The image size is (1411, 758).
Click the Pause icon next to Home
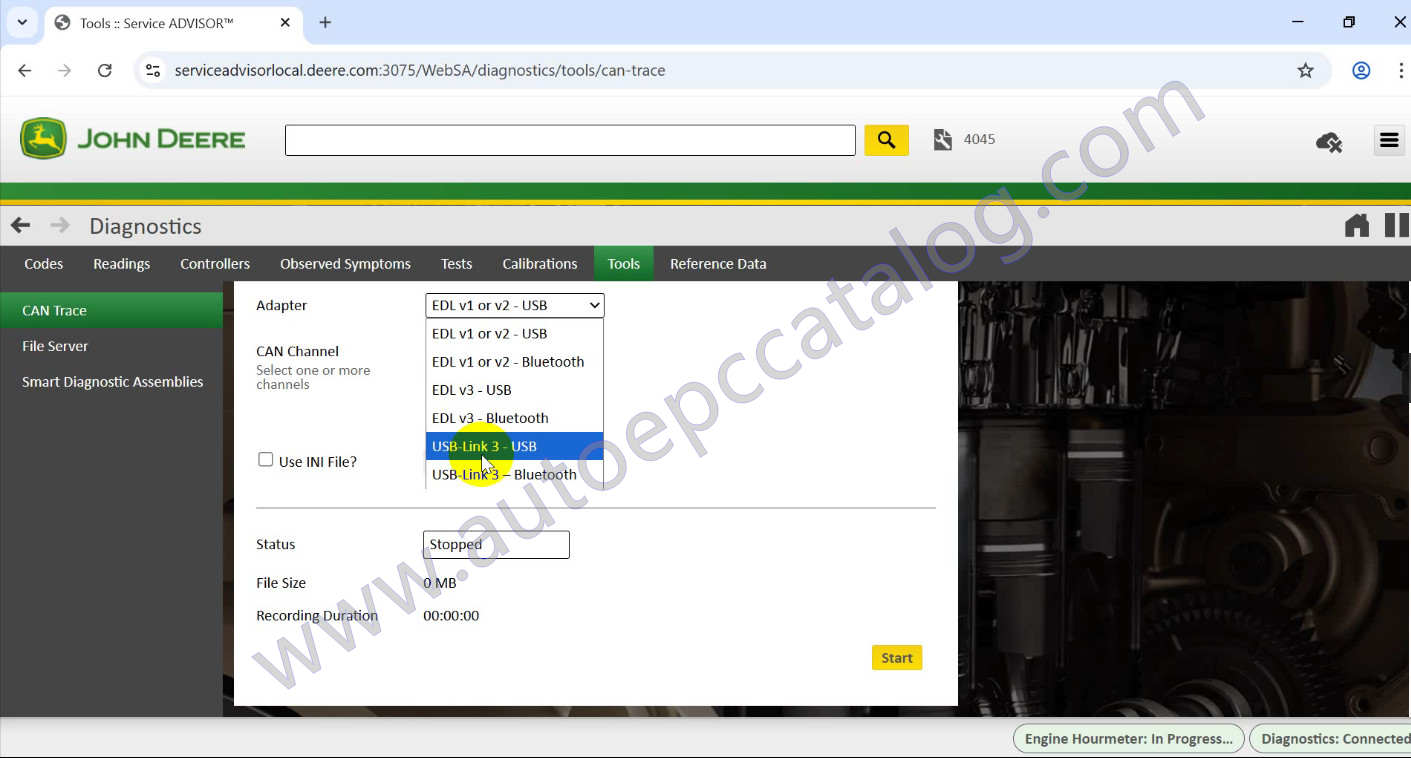click(1395, 226)
